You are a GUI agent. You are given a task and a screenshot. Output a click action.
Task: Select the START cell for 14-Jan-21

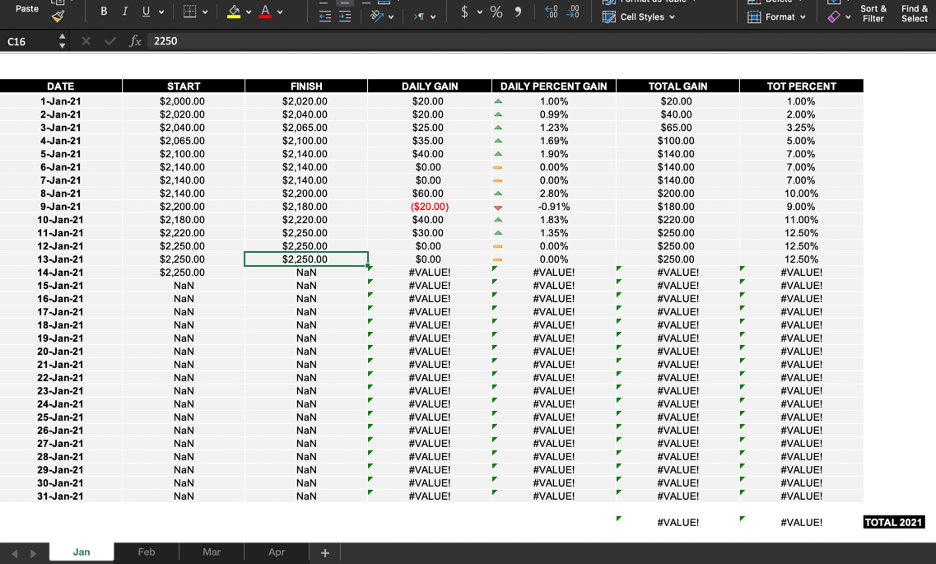(x=183, y=272)
